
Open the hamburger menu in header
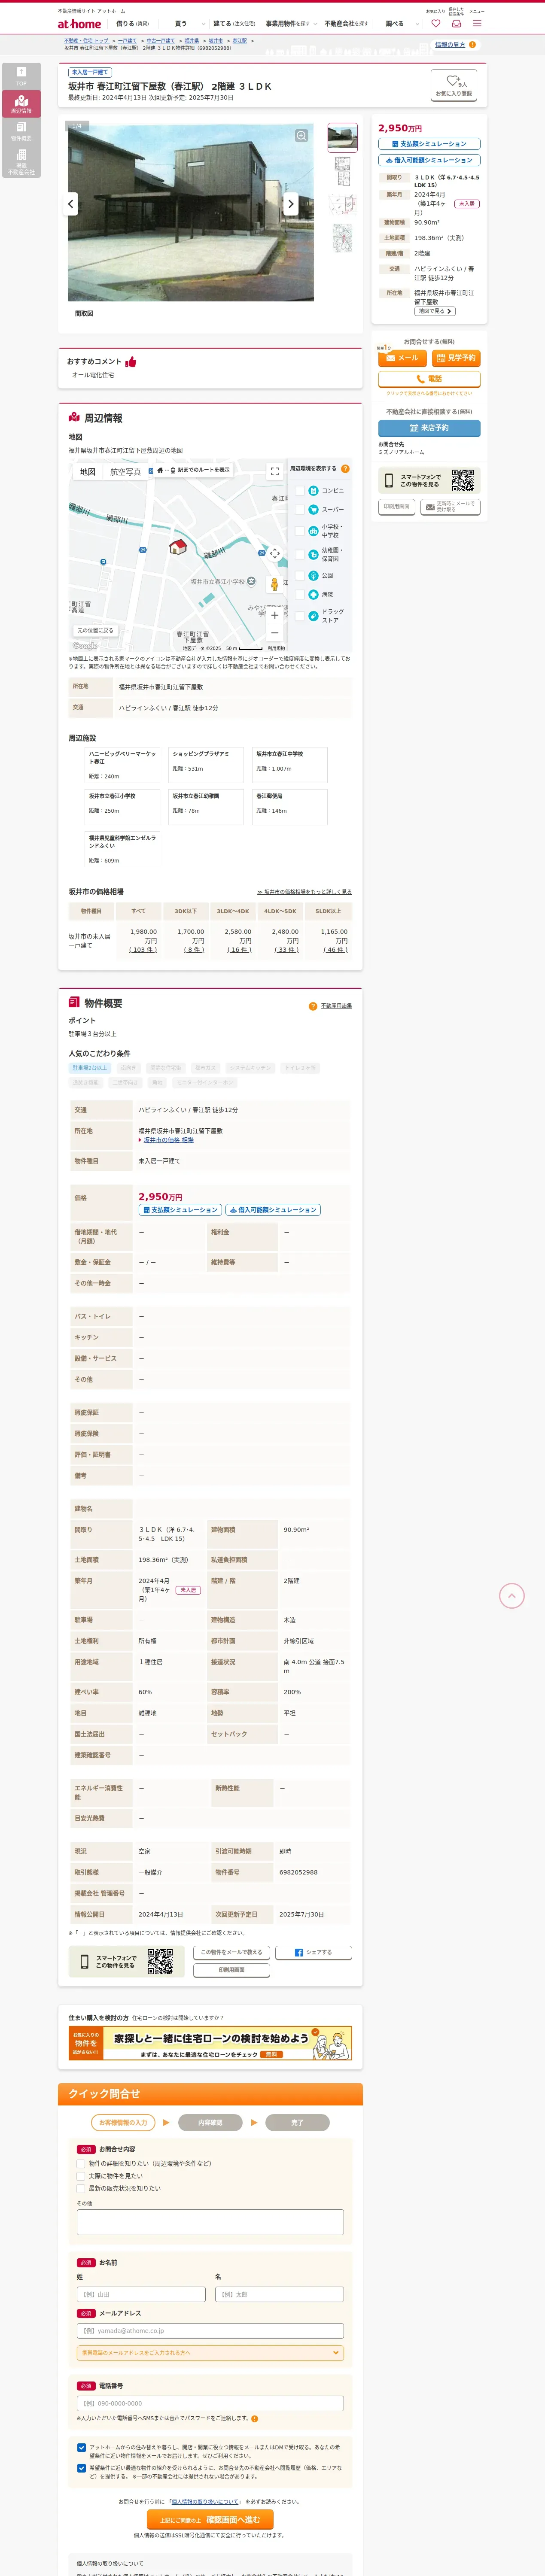coord(477,23)
